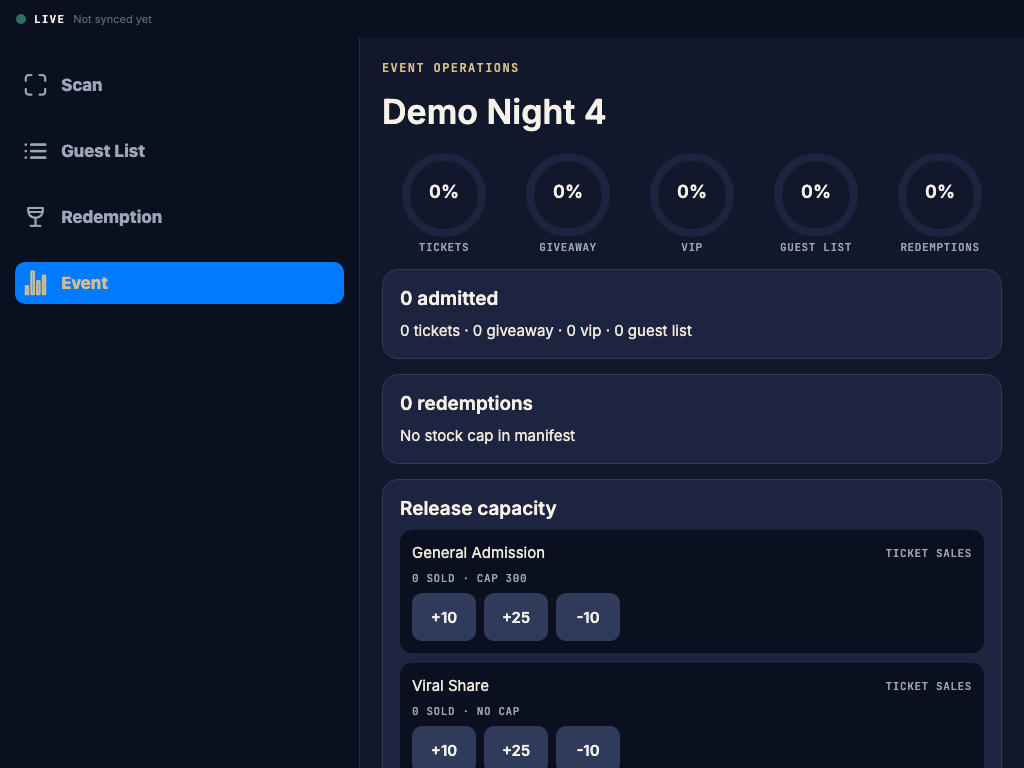Open the Guest List section
This screenshot has height=768, width=1024.
[x=179, y=151]
